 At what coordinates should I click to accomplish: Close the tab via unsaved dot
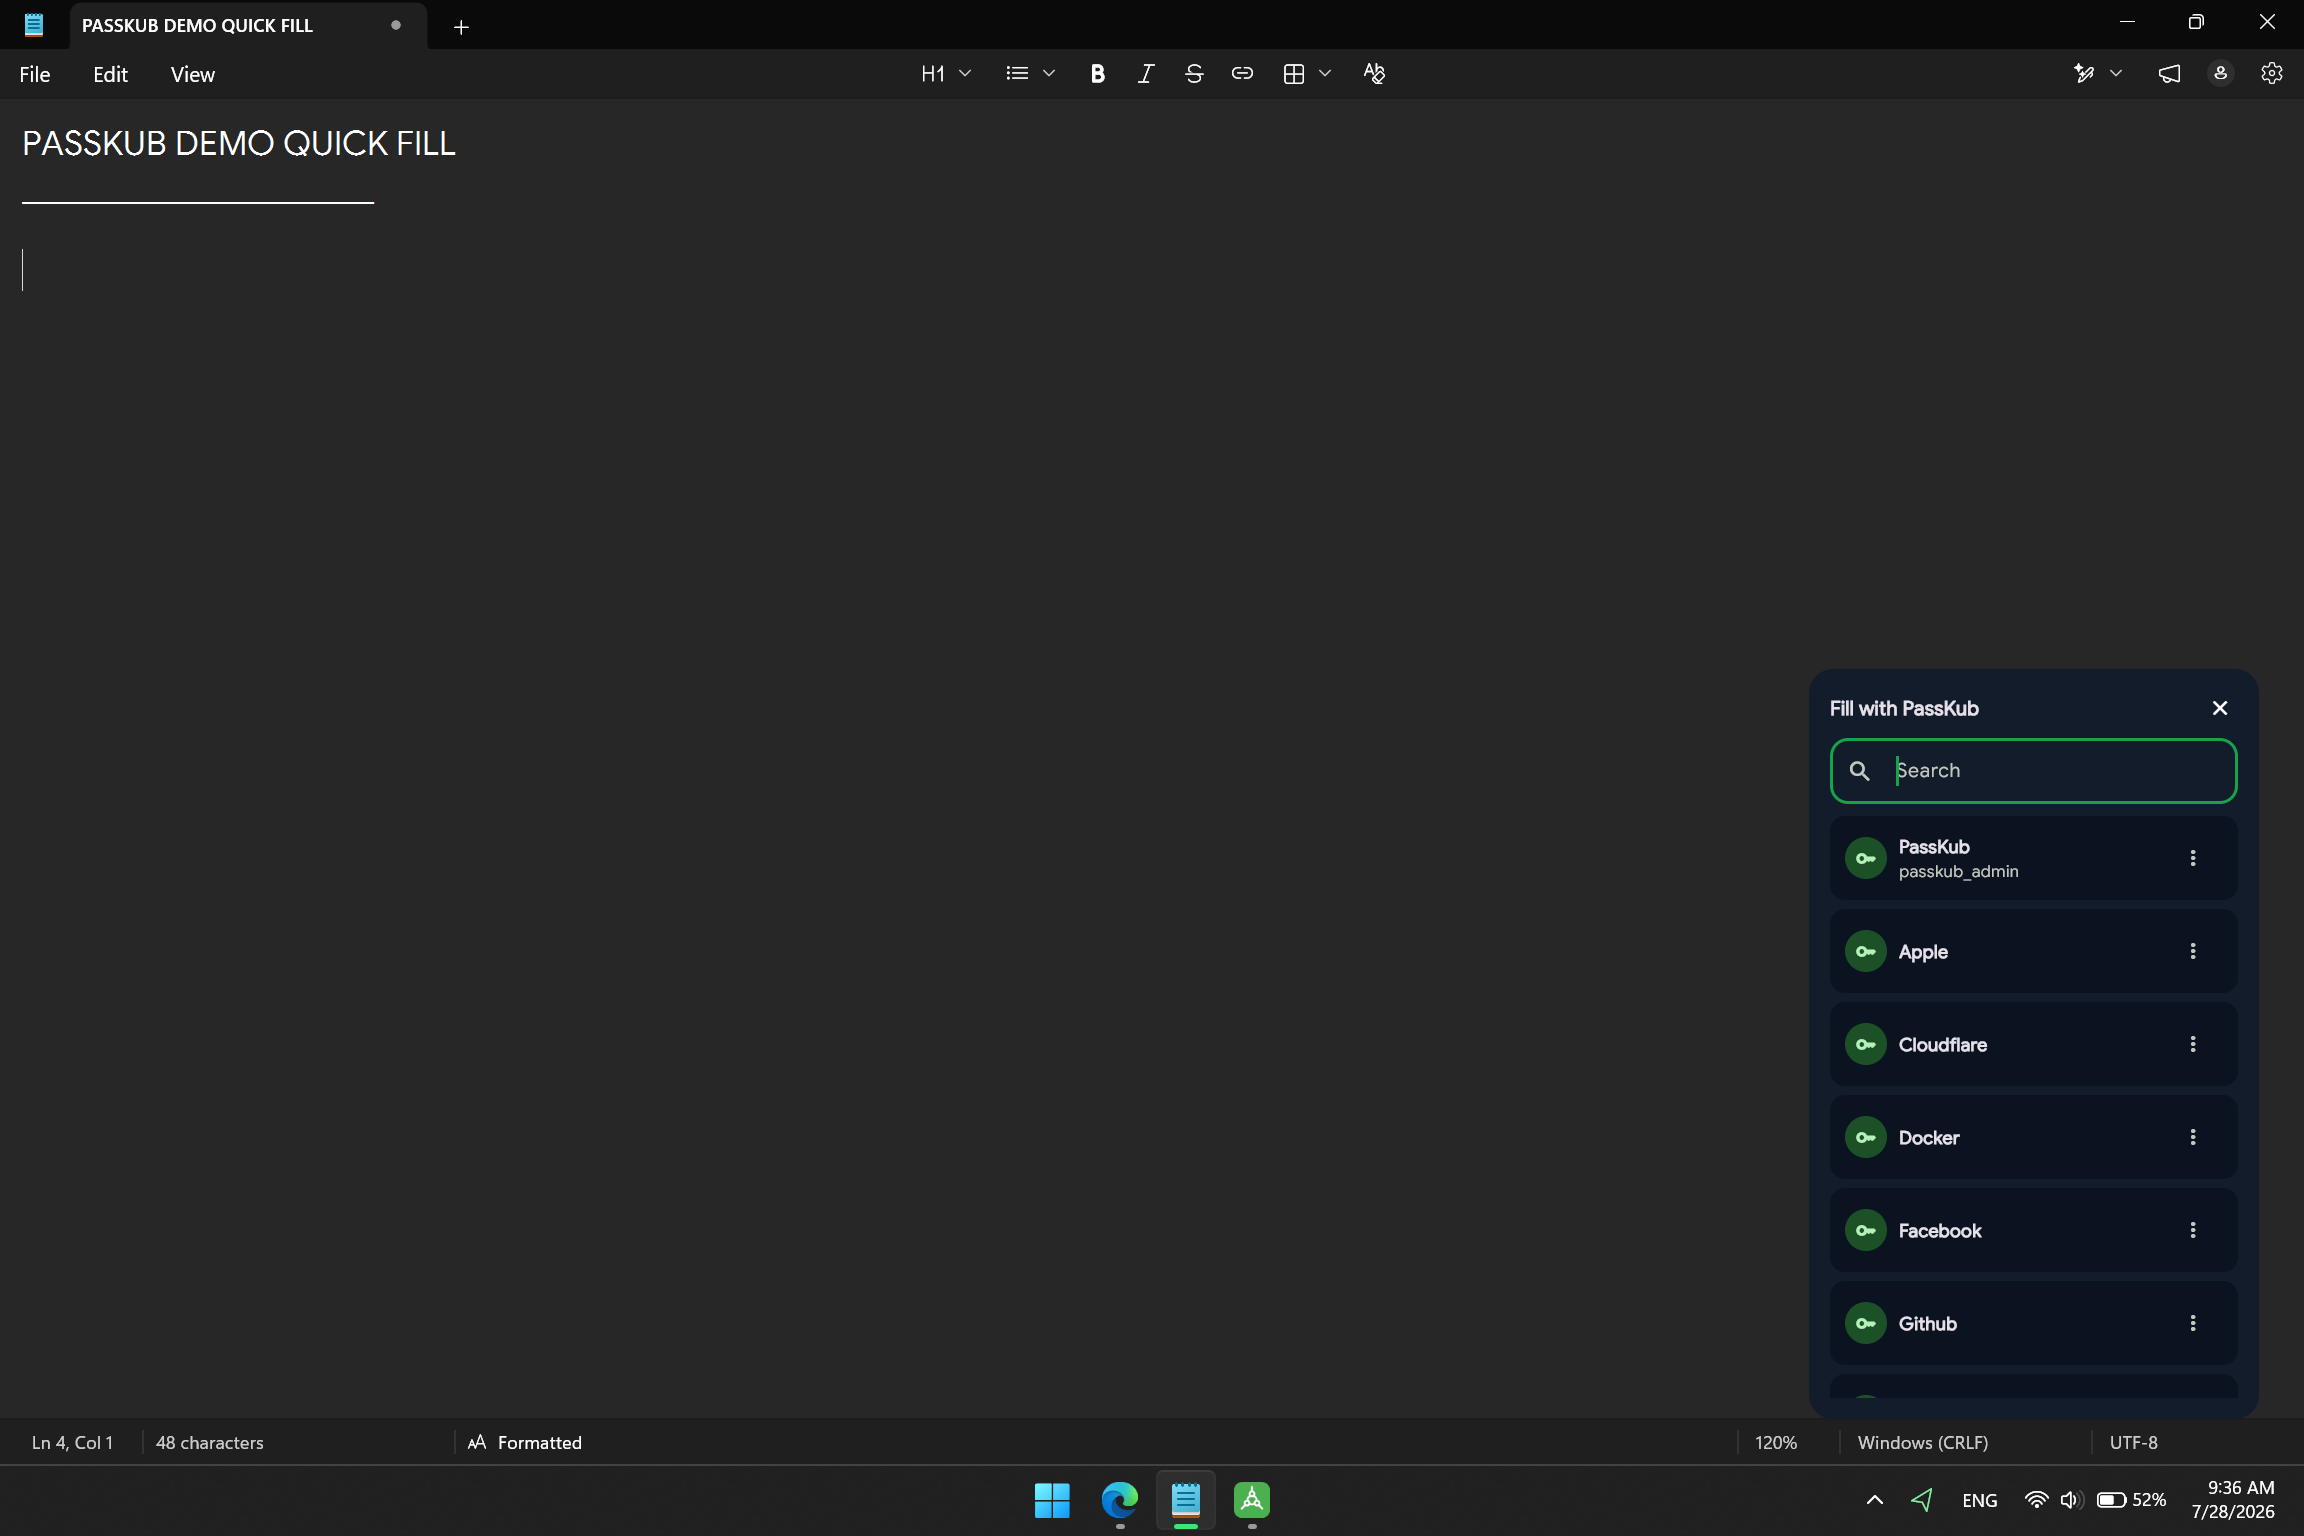(396, 26)
